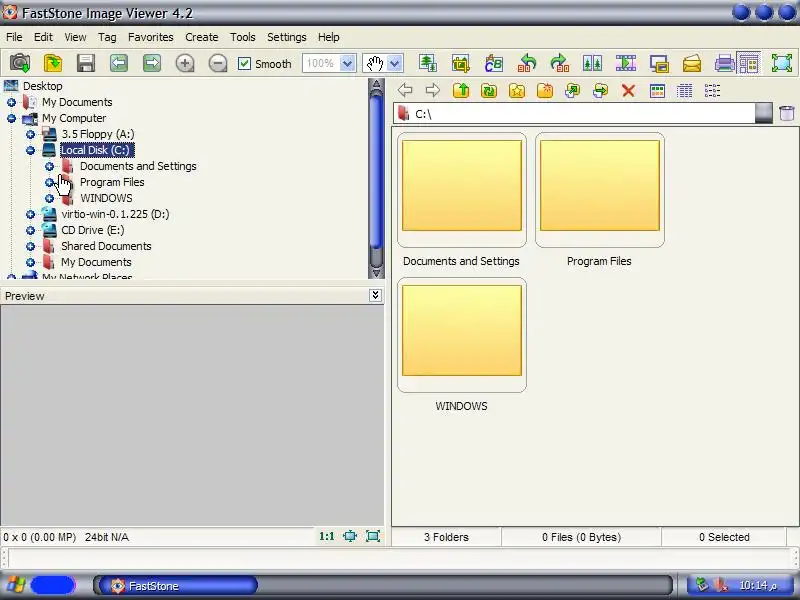Click the Save As floppy disk icon

point(86,64)
